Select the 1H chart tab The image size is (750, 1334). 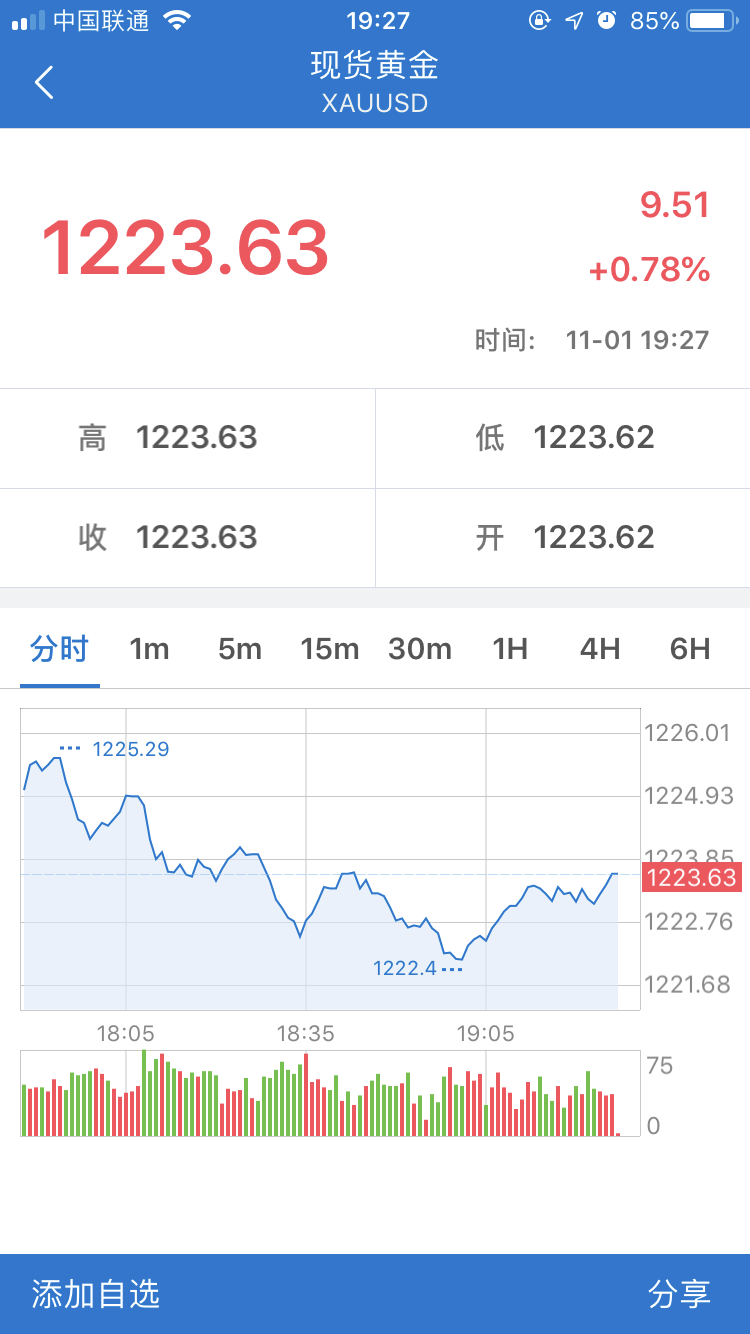click(510, 649)
